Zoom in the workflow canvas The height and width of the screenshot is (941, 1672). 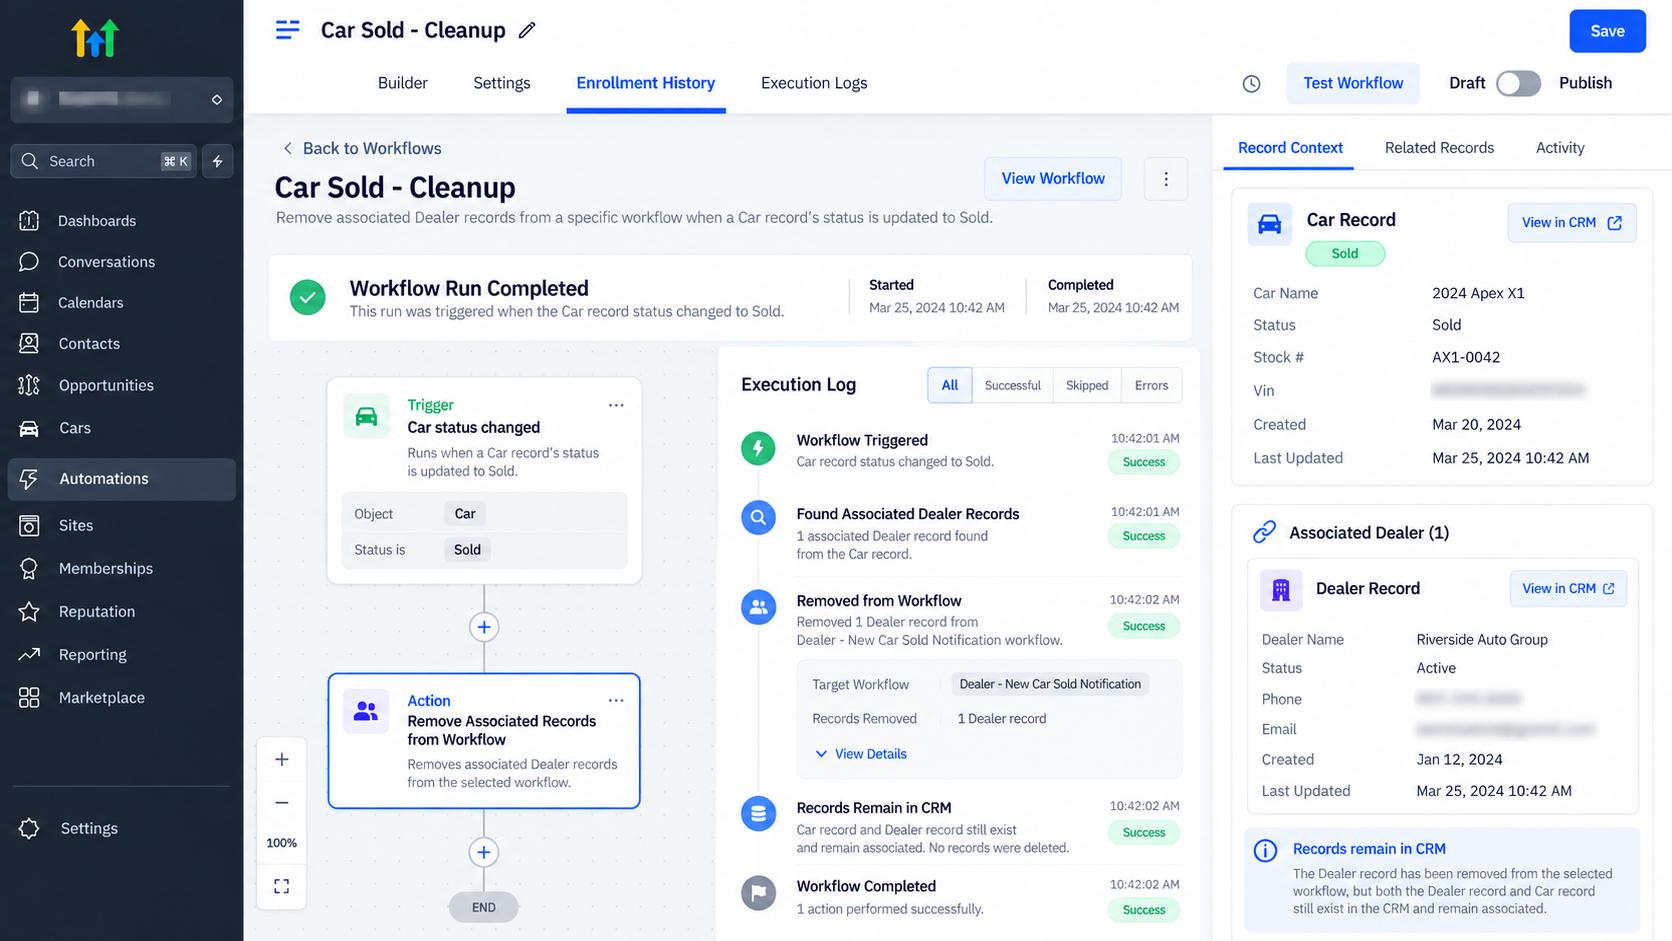pyautogui.click(x=282, y=759)
